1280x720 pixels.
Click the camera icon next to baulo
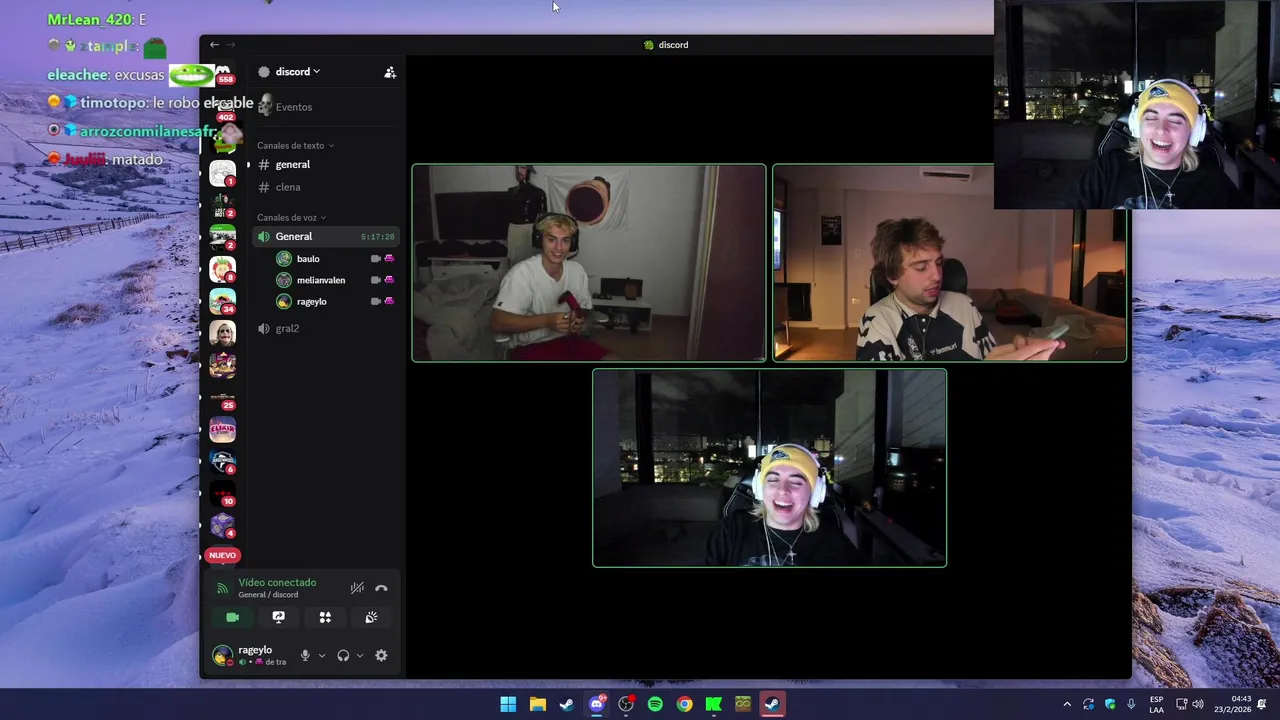coord(376,259)
